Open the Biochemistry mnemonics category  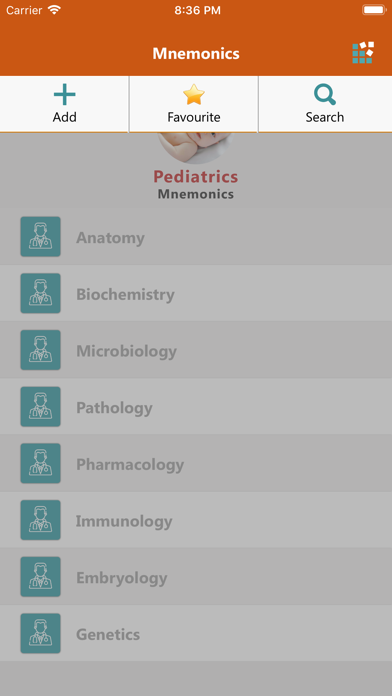[x=196, y=293]
